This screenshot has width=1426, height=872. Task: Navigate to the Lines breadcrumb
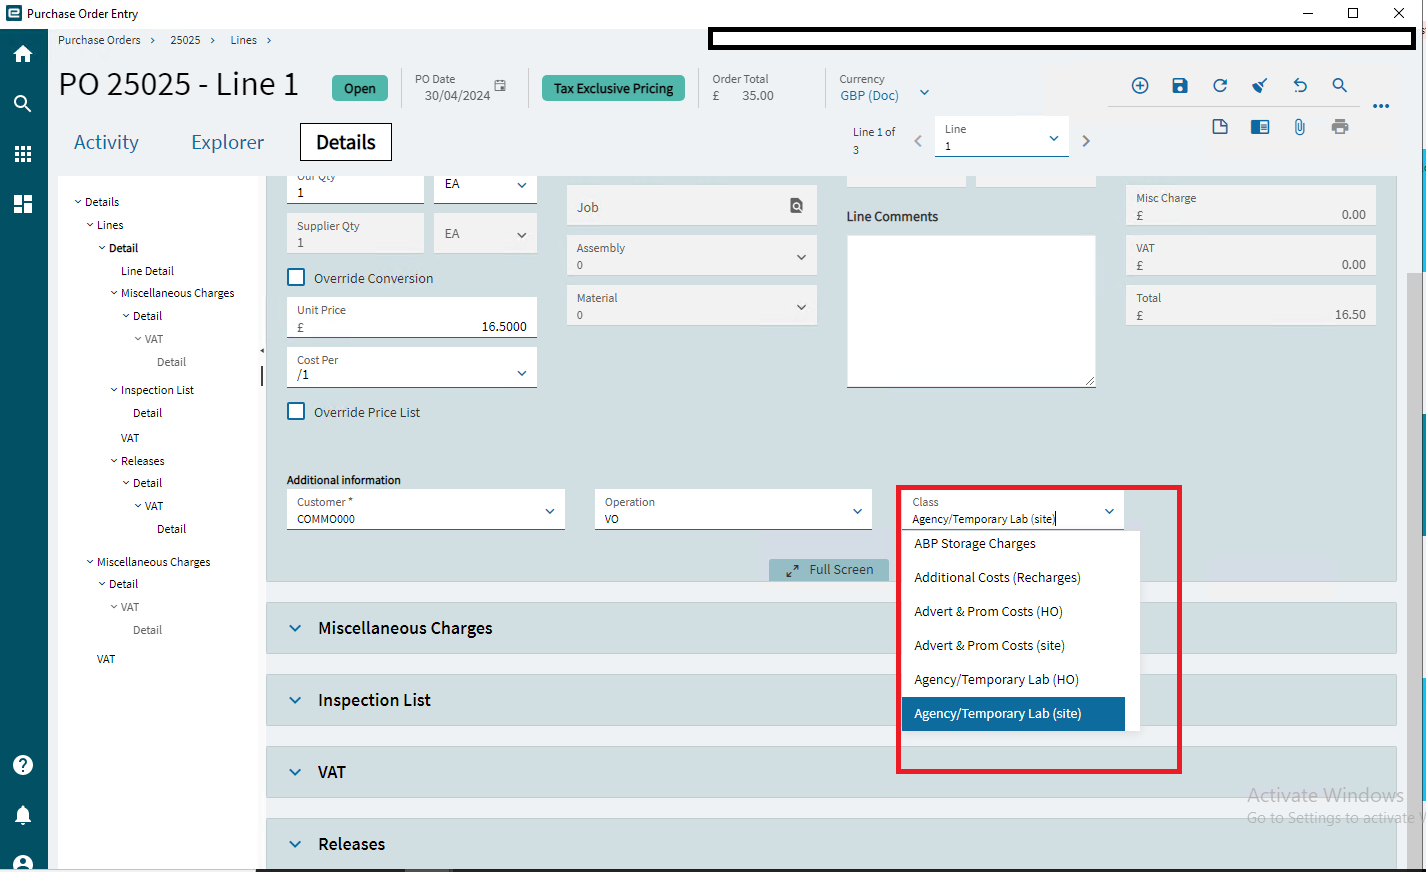pos(244,40)
